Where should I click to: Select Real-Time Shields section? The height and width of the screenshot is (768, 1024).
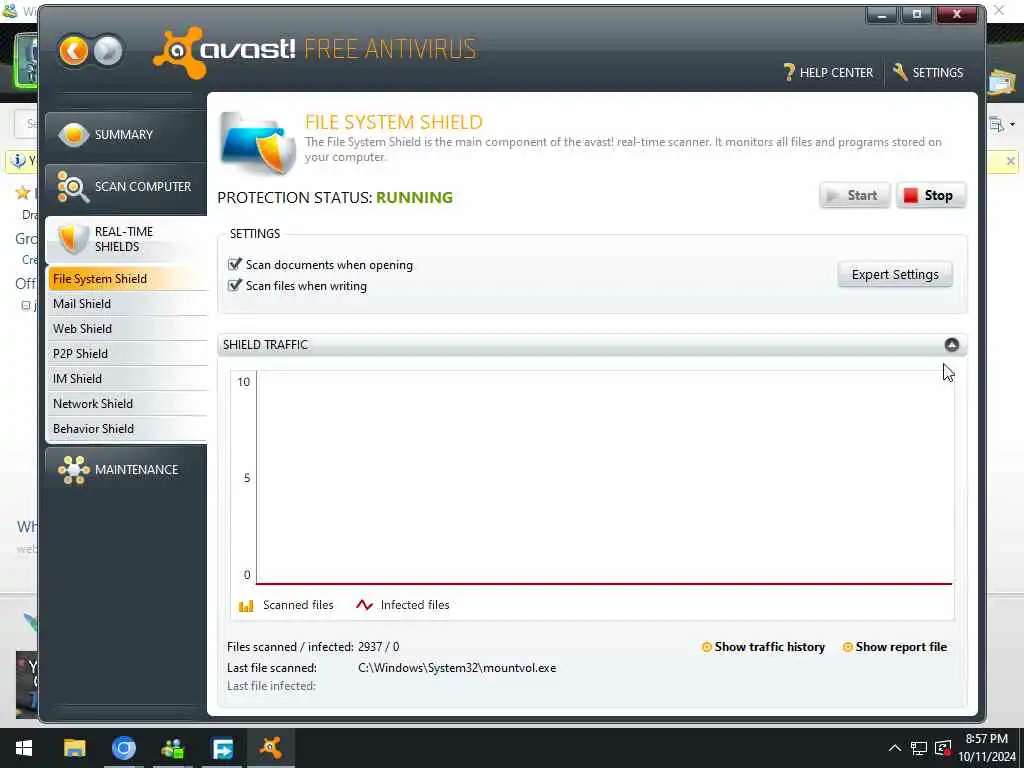tap(126, 240)
